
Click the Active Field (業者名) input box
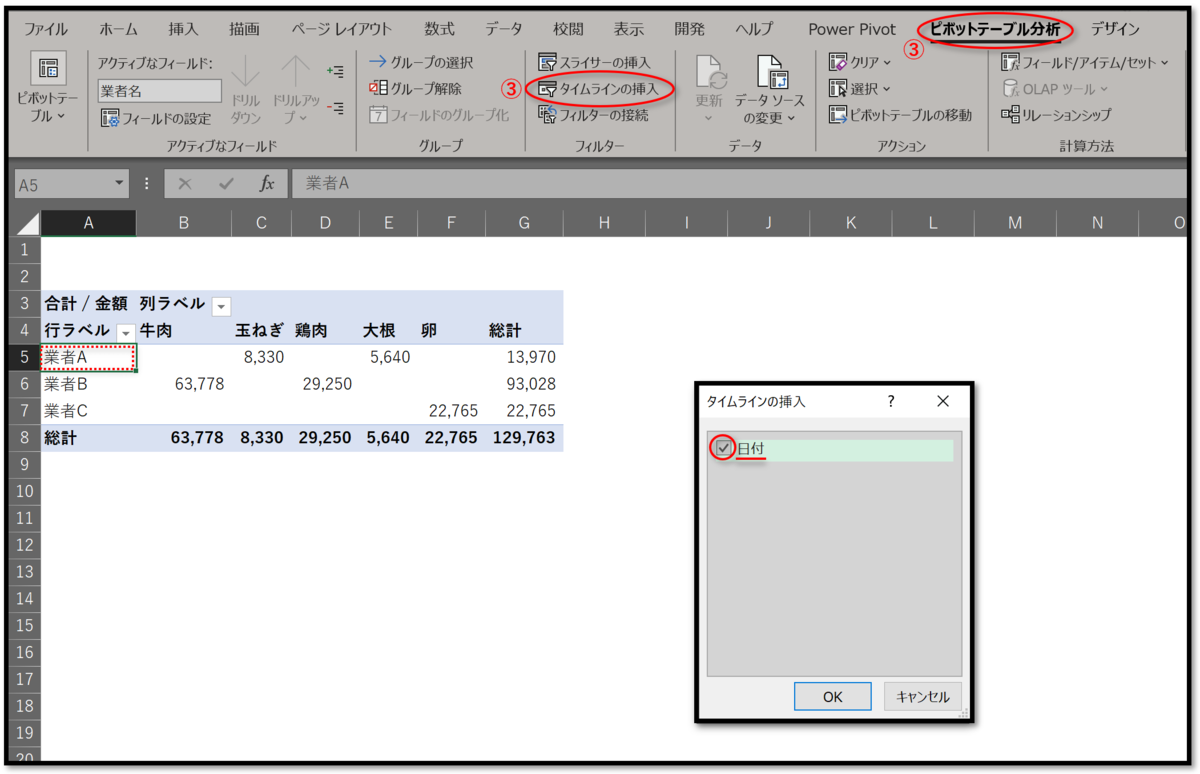[x=159, y=91]
